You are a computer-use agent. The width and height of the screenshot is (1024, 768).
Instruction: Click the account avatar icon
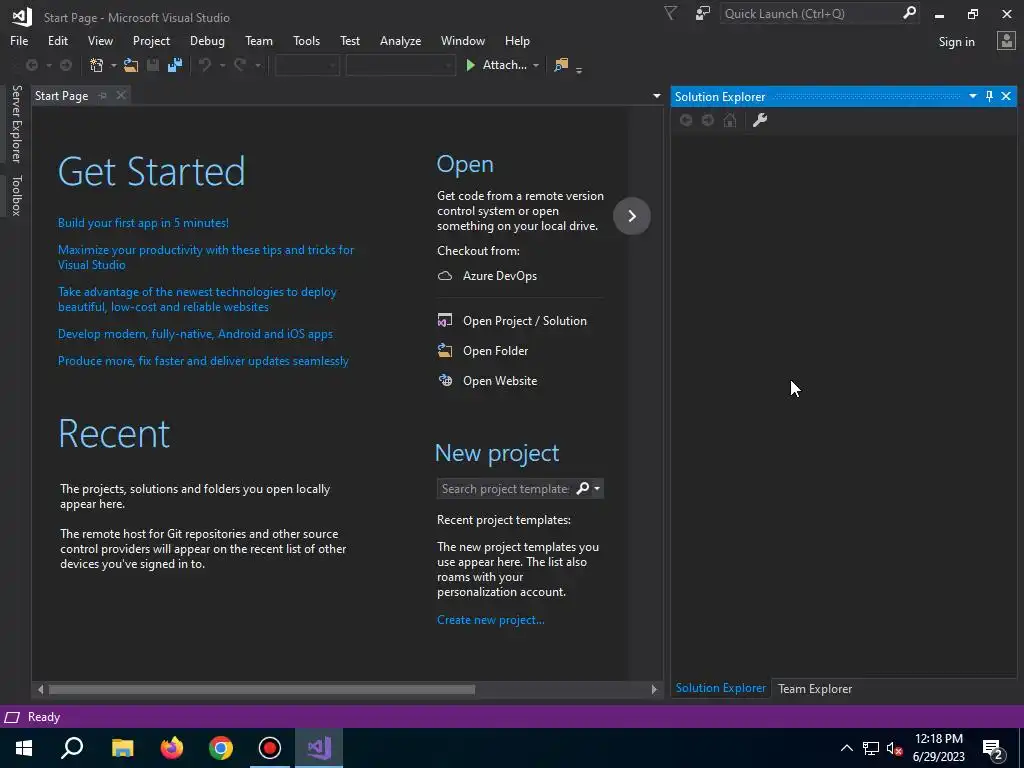1006,40
